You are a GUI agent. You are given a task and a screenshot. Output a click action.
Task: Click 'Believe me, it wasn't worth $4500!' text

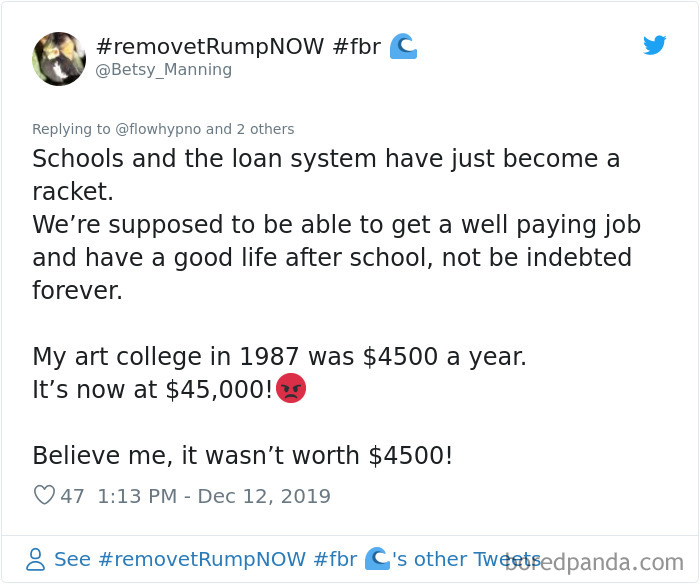242,455
